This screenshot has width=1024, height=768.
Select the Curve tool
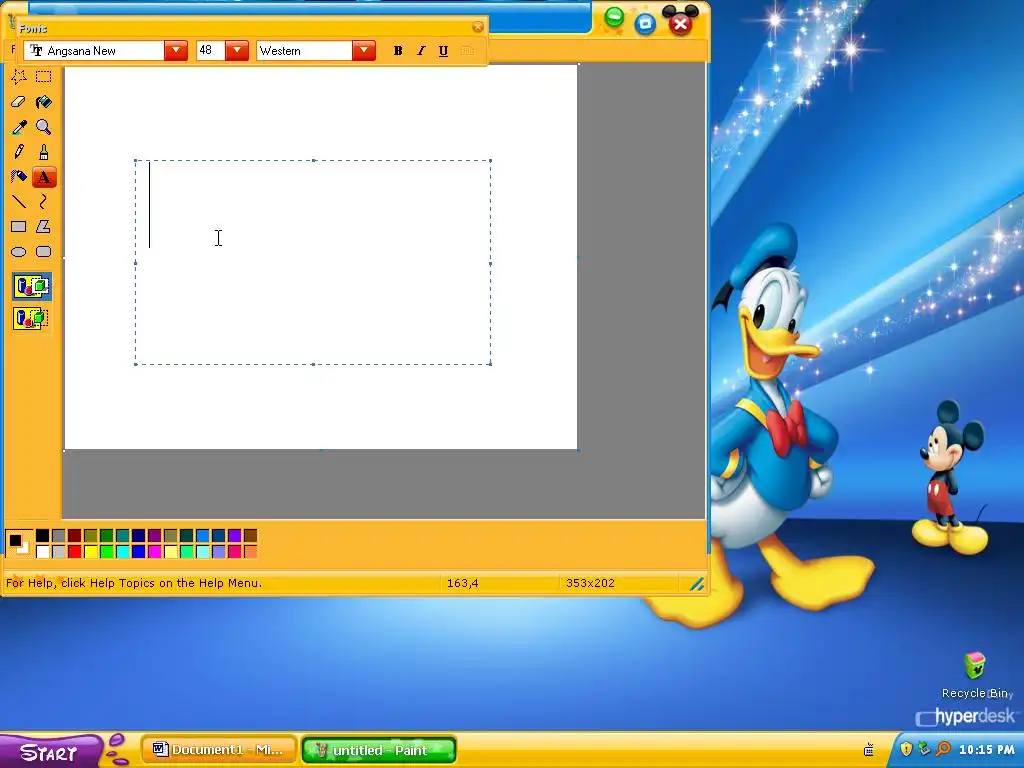(44, 202)
